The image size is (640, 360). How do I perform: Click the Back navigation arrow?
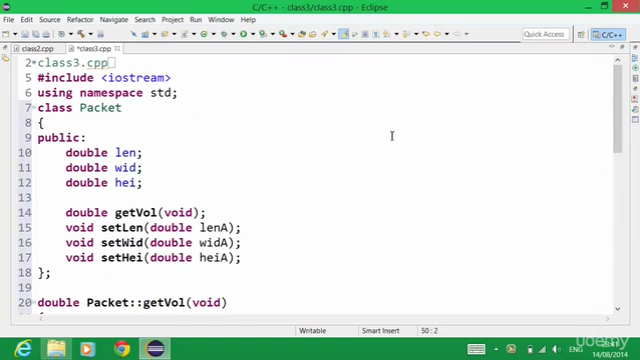pyautogui.click(x=437, y=34)
